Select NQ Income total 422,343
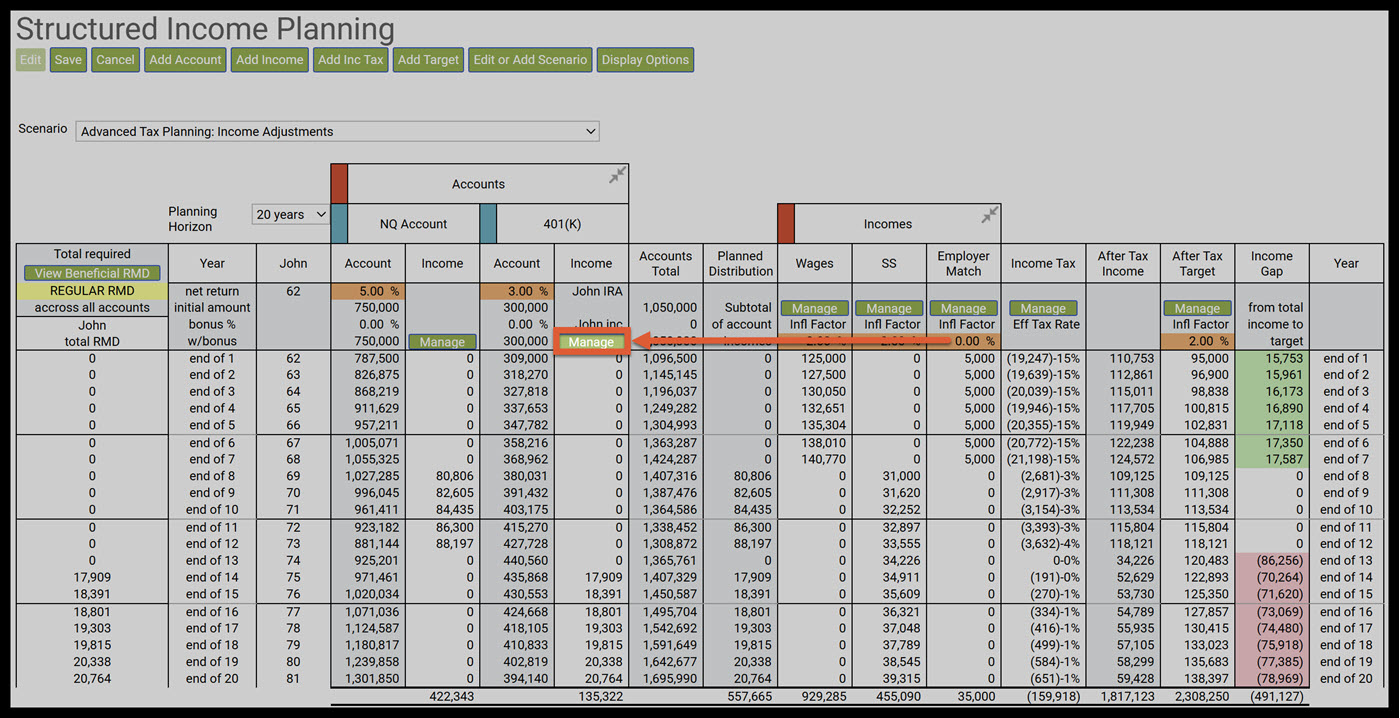Image resolution: width=1400 pixels, height=718 pixels. point(451,696)
